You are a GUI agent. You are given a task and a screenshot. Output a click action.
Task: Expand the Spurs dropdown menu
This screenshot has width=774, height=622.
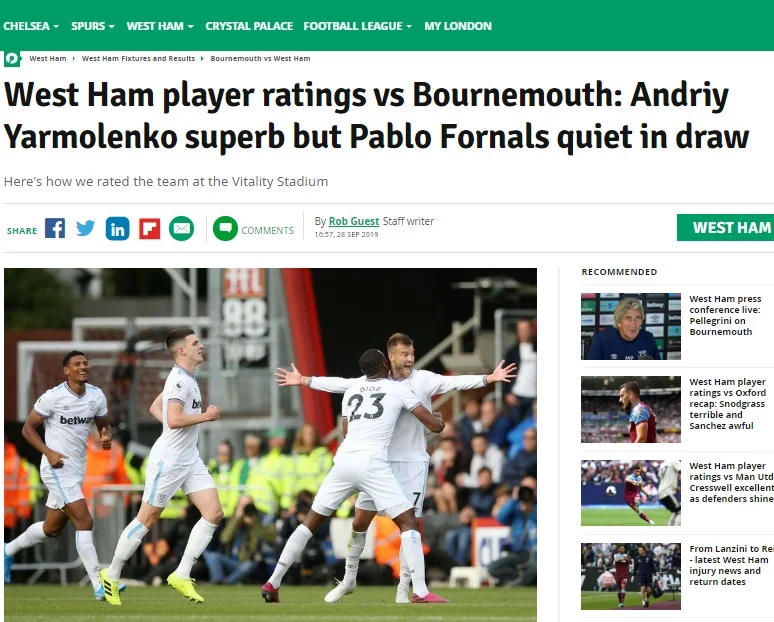pos(93,26)
